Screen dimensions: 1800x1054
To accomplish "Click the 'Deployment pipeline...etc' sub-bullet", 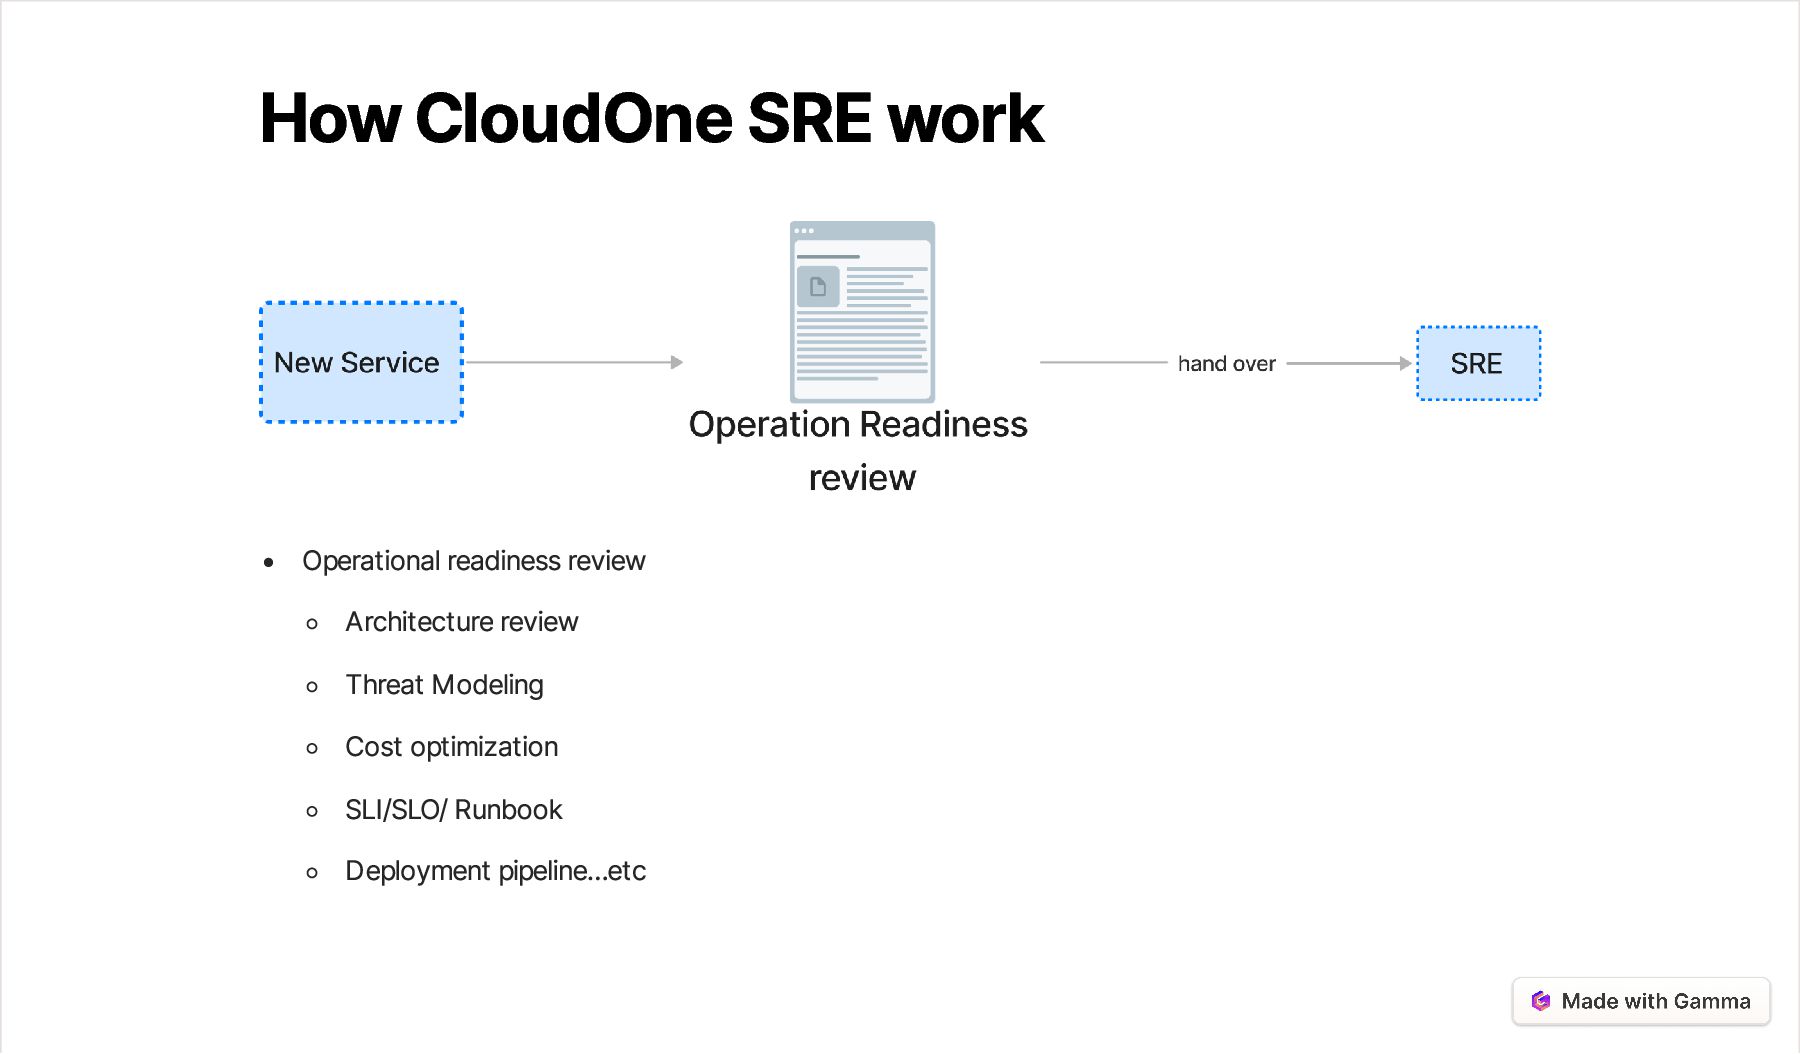I will [495, 871].
